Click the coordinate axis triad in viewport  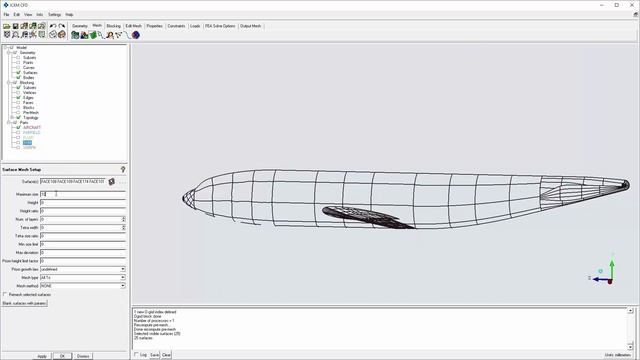(x=603, y=271)
